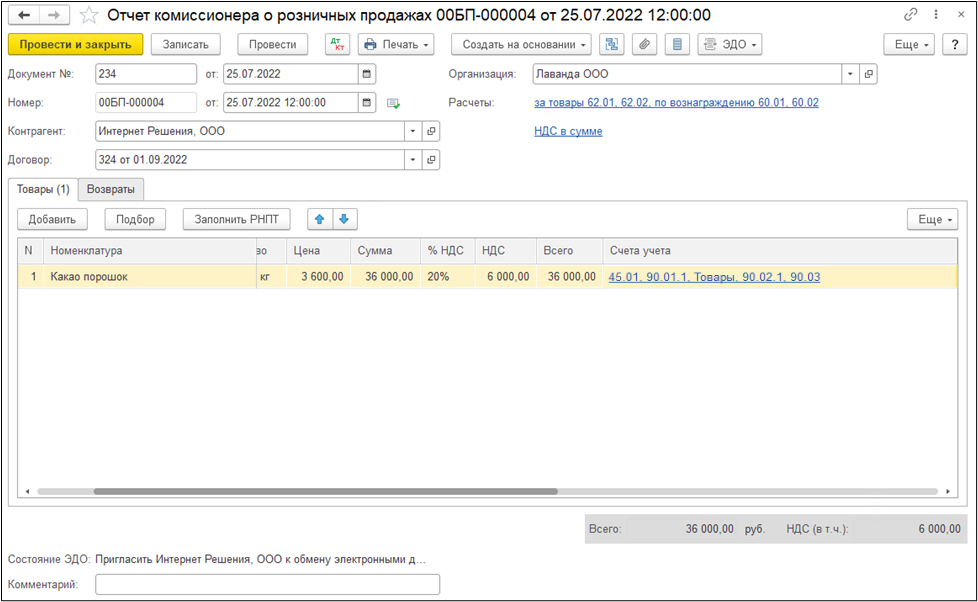Switch to the Товары (1) tab
Image resolution: width=978 pixels, height=602 pixels.
pos(43,189)
